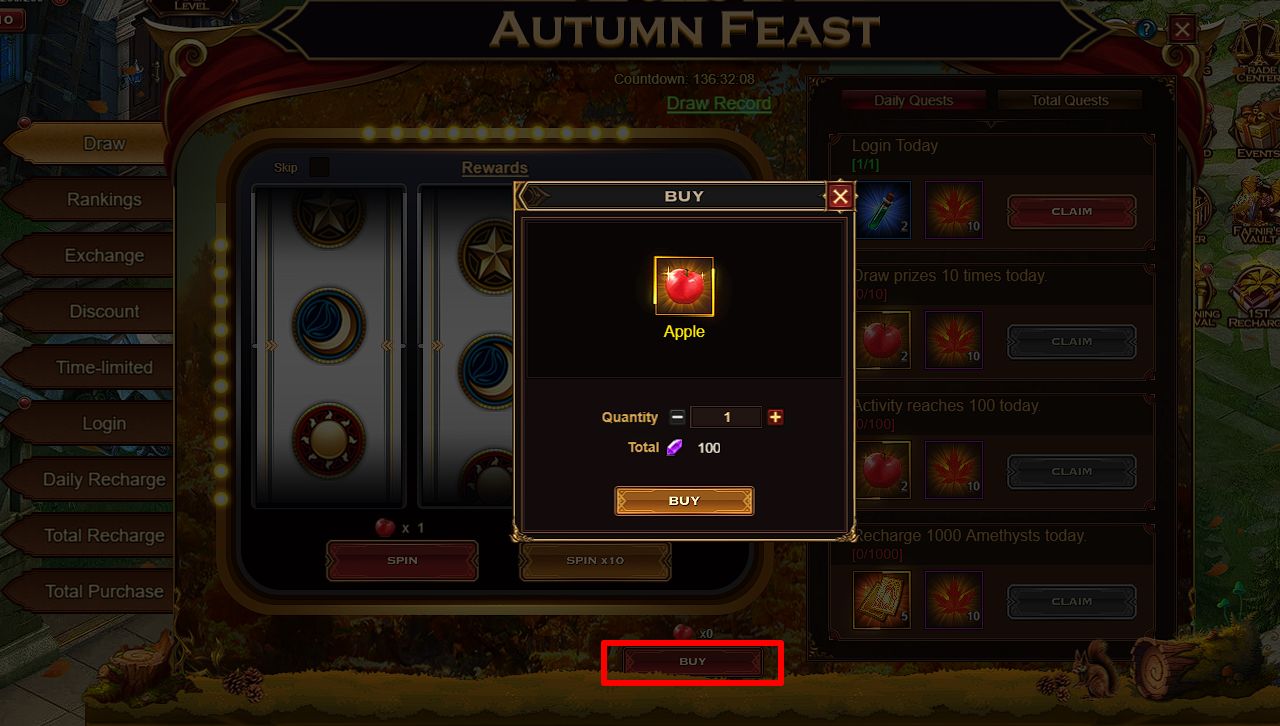Click the amethyst gem icon beside Total
The image size is (1280, 726).
(x=676, y=447)
